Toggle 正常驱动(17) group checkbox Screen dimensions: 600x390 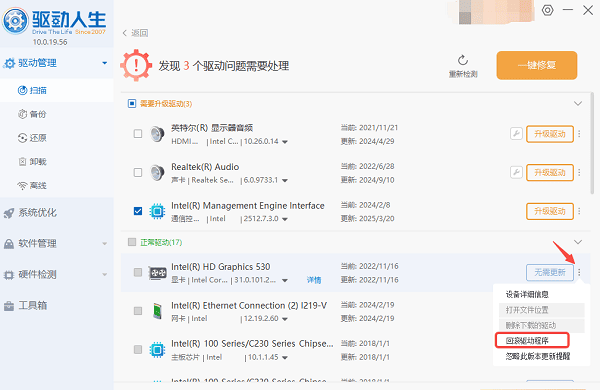point(132,242)
